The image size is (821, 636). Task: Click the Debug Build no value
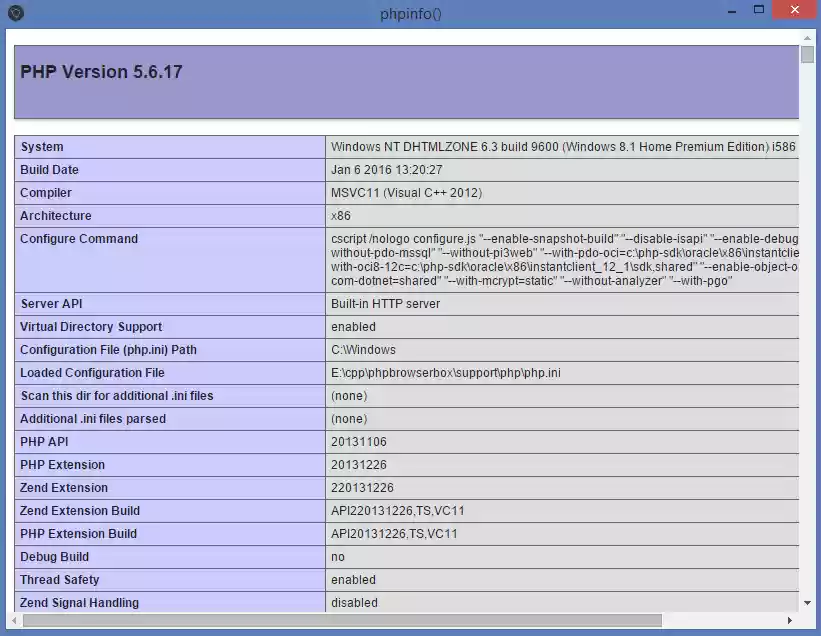338,557
